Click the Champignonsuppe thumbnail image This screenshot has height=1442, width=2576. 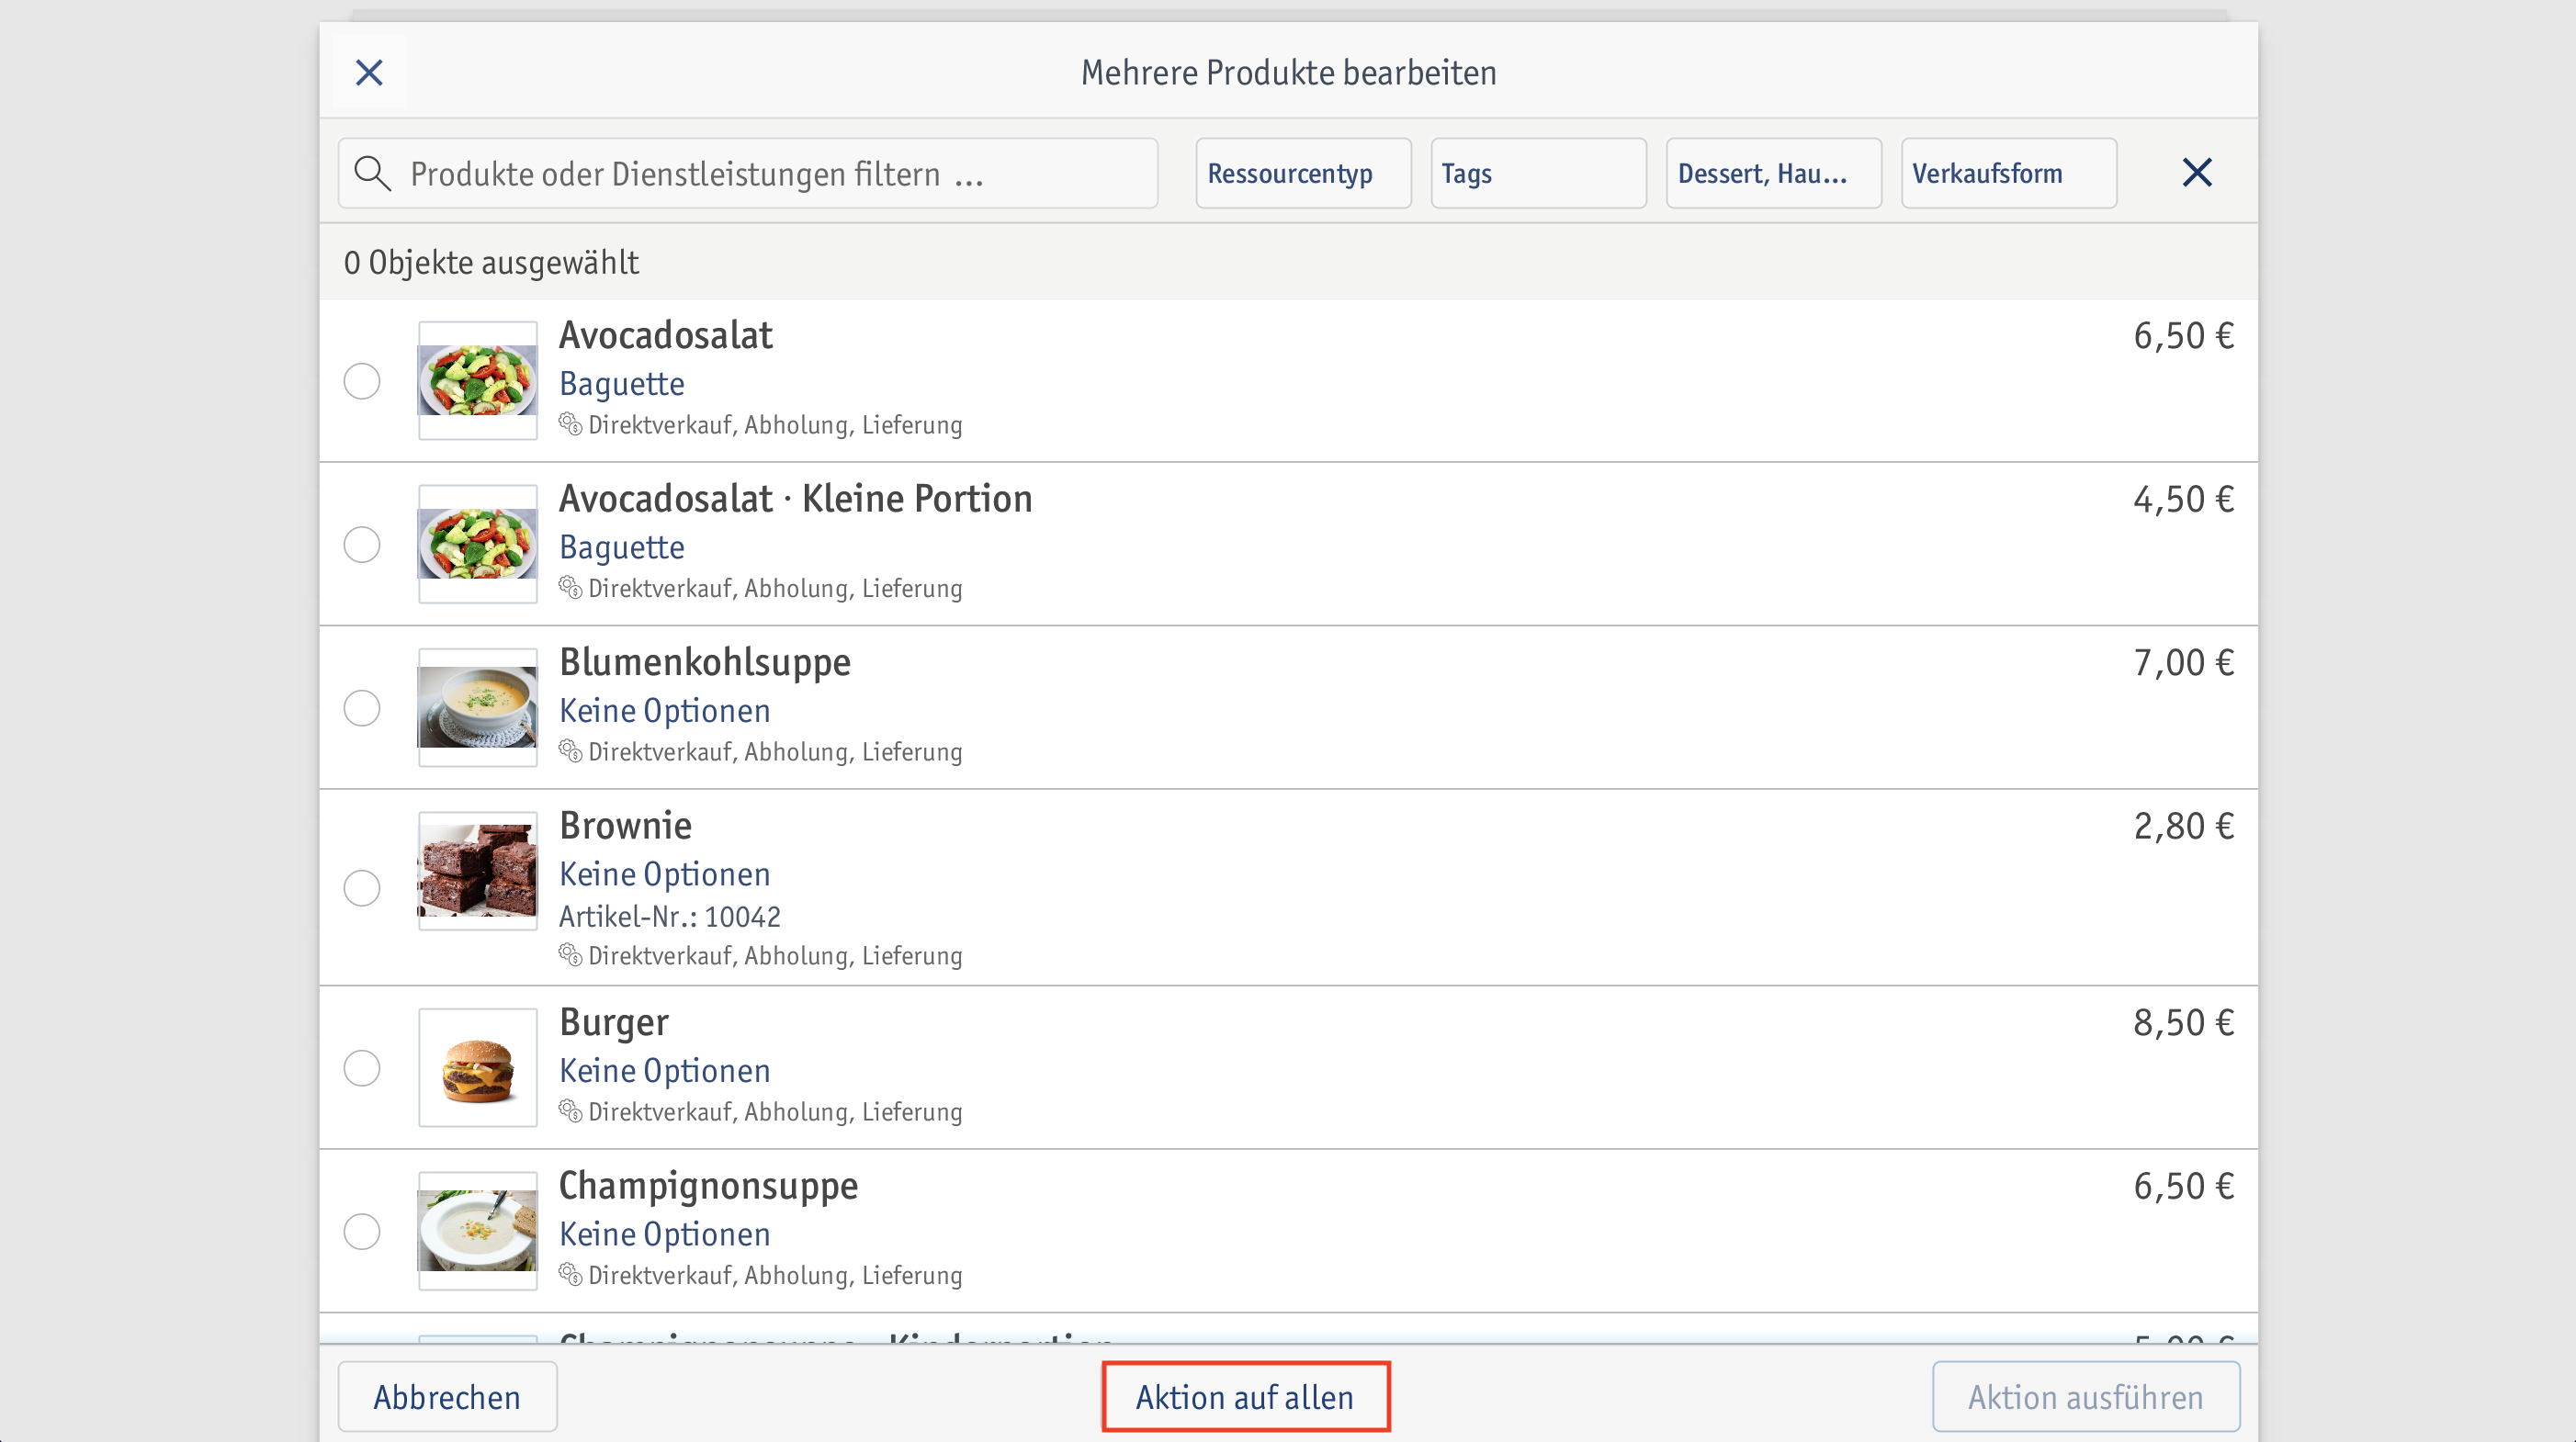478,1231
